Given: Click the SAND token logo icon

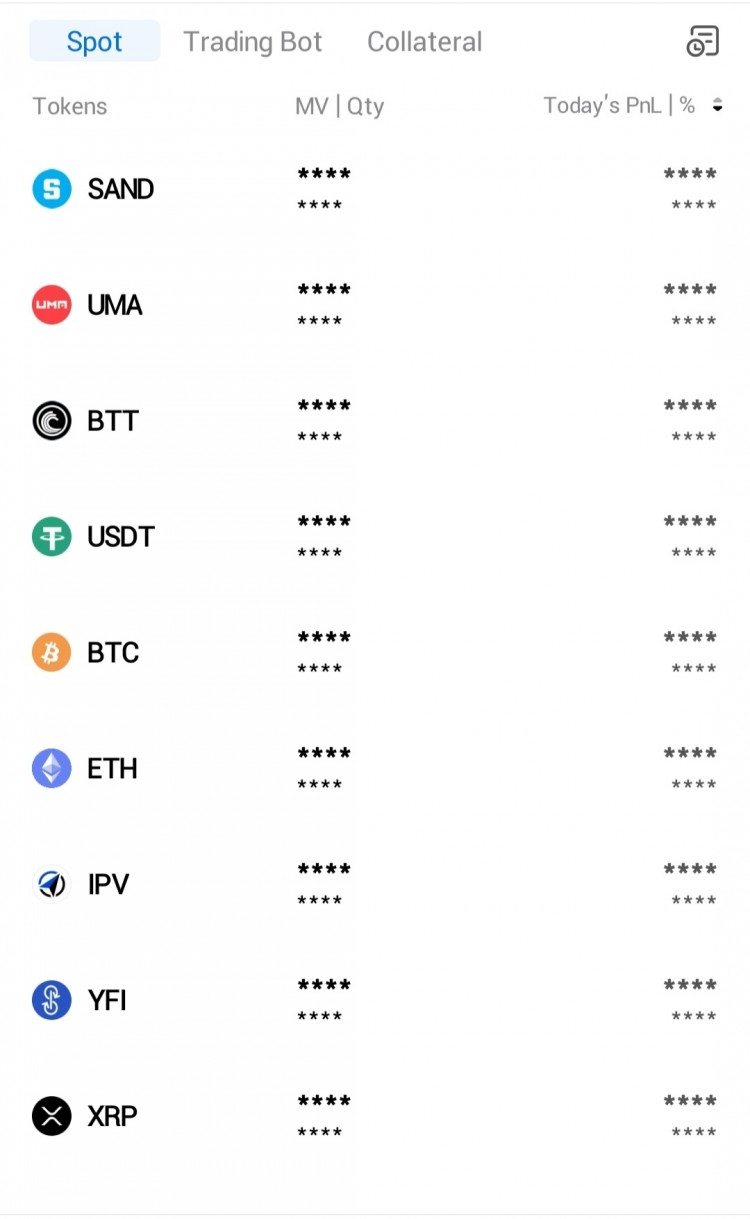Looking at the screenshot, I should point(52,189).
